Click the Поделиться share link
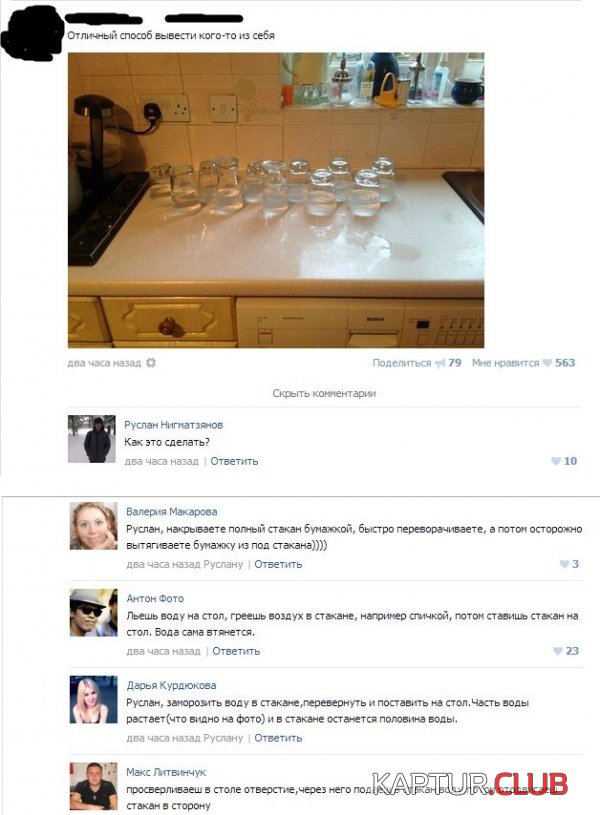This screenshot has height=815, width=600. coord(401,363)
